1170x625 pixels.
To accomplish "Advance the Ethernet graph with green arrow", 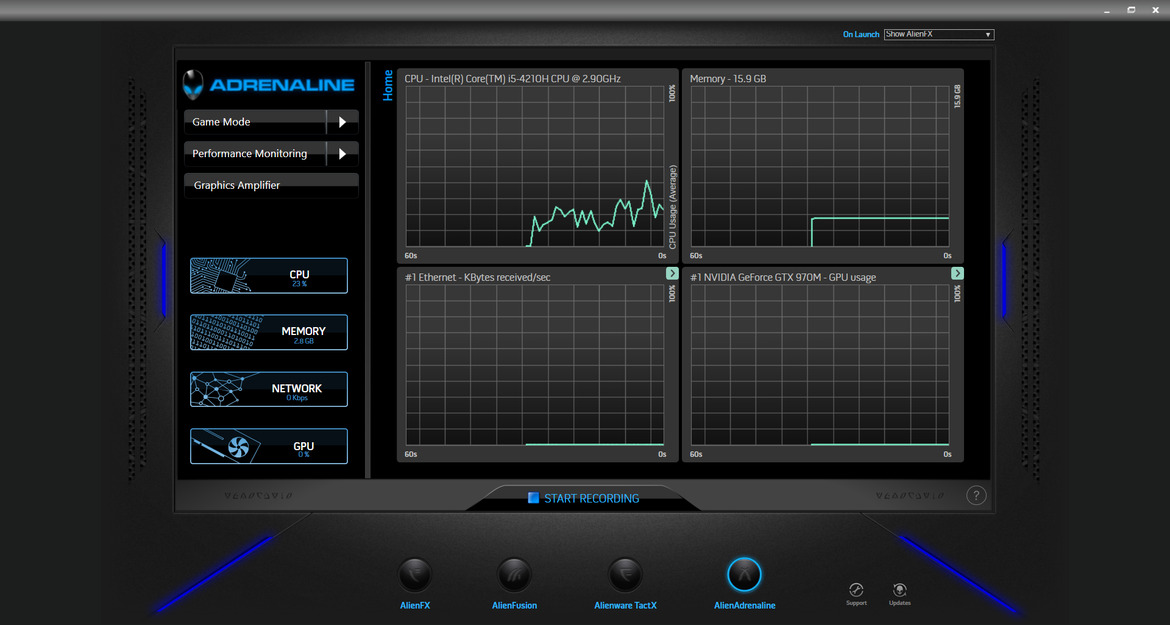I will pyautogui.click(x=672, y=274).
